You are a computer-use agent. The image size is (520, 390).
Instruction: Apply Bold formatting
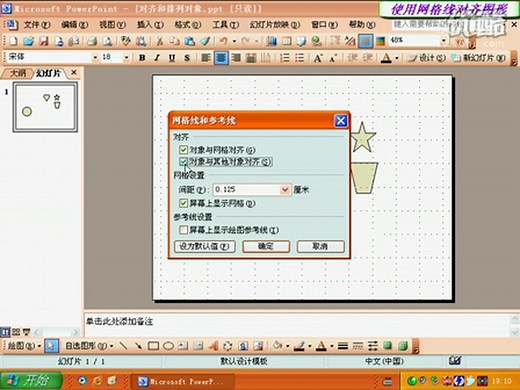pos(142,58)
